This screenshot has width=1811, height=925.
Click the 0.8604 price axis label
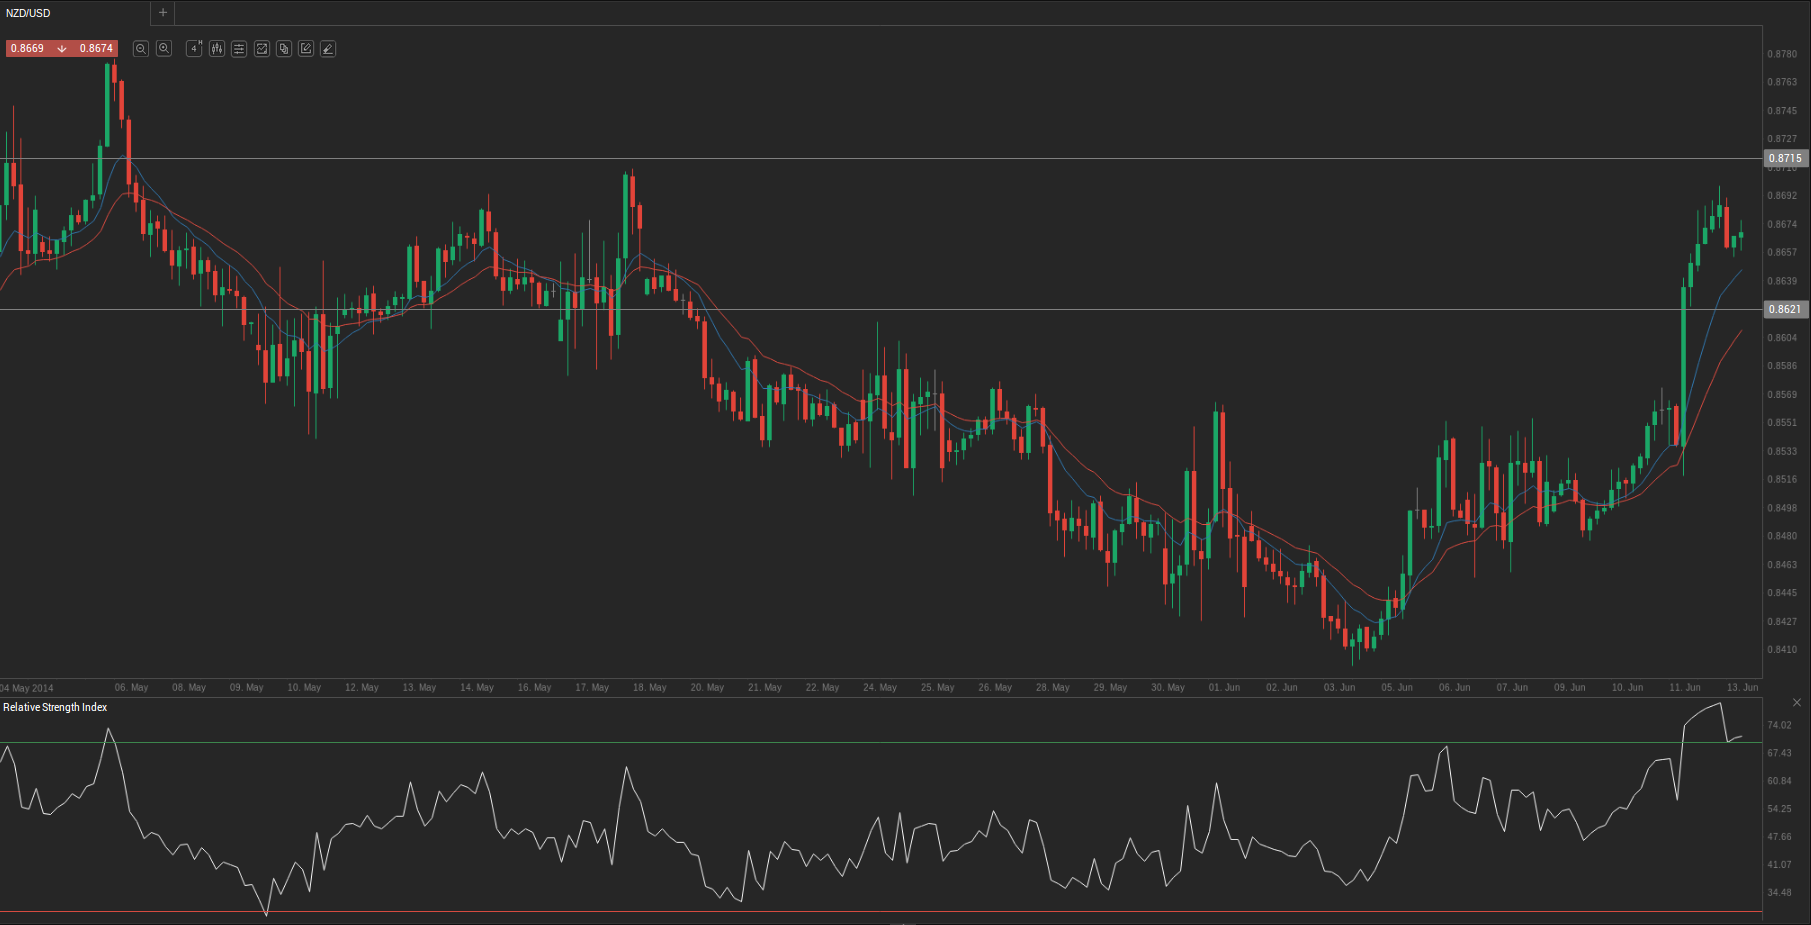click(x=1782, y=338)
